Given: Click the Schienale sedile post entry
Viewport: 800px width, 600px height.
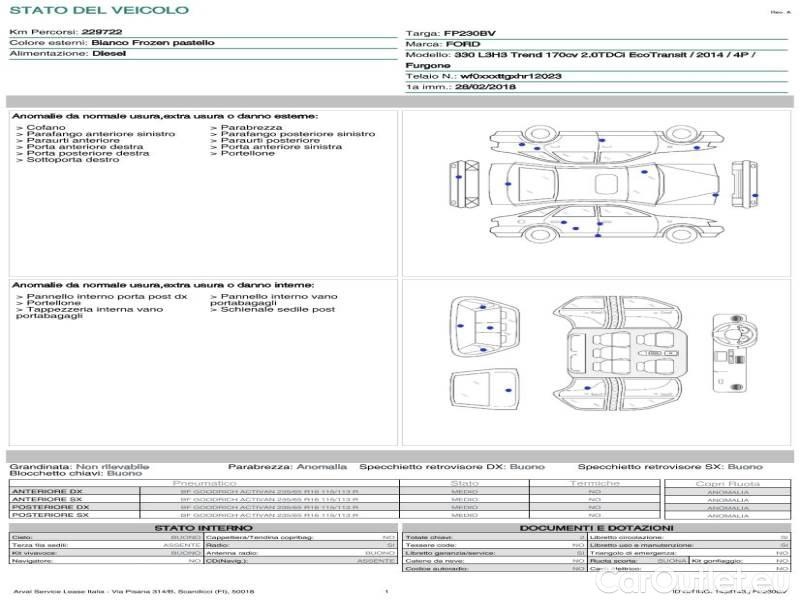Looking at the screenshot, I should [x=272, y=309].
